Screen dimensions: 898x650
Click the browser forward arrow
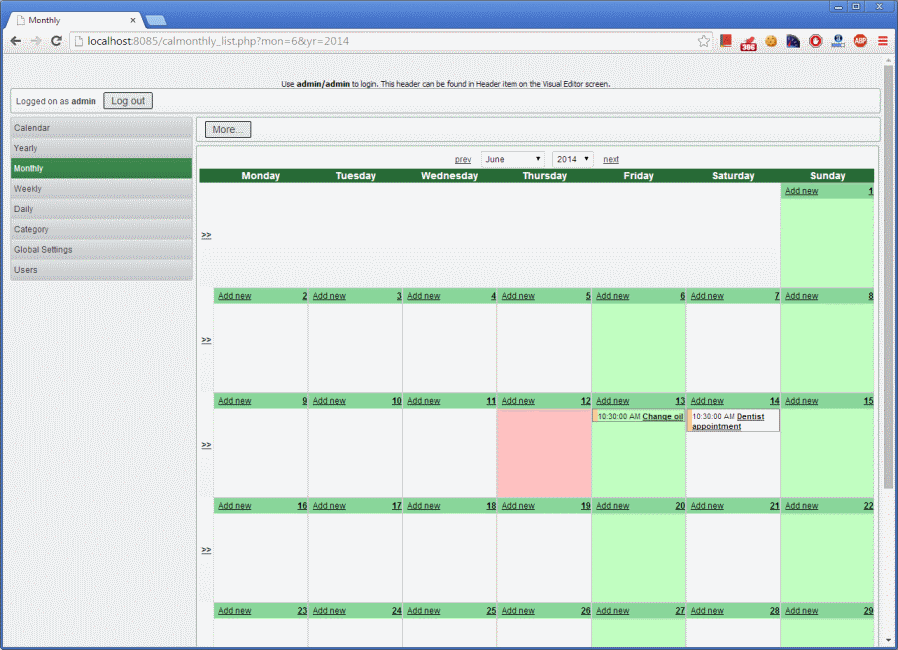[x=36, y=41]
